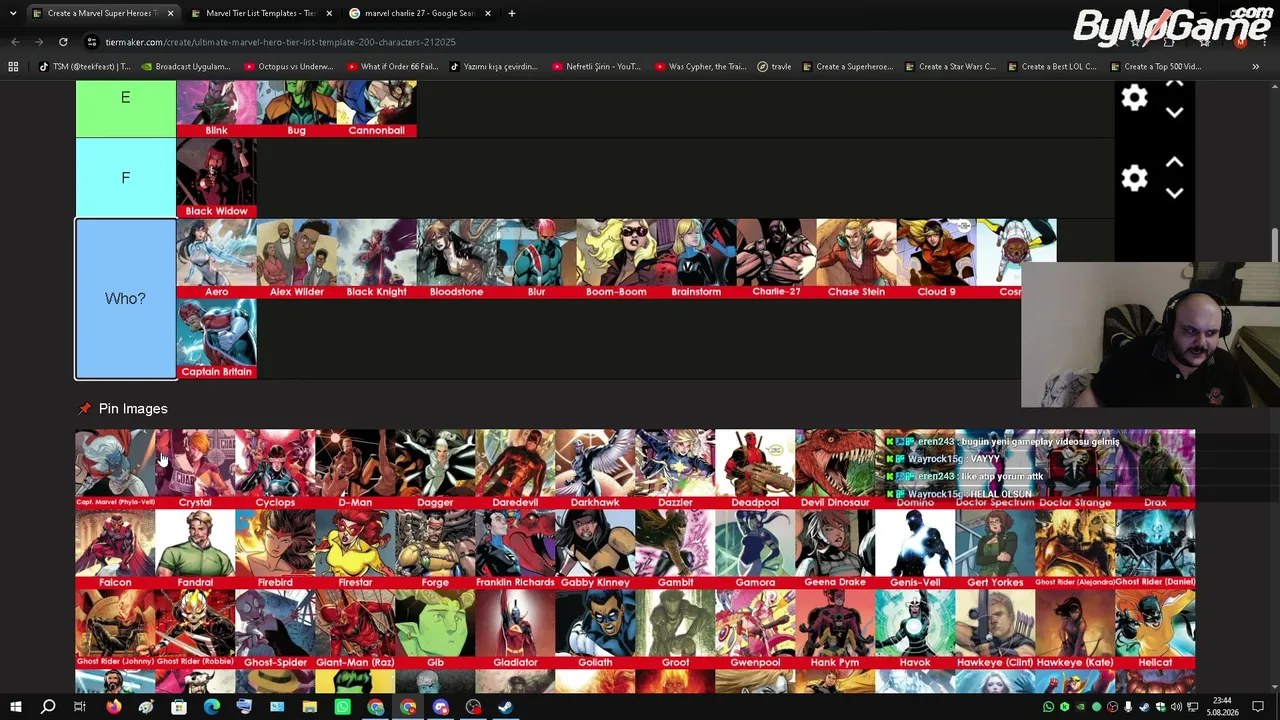This screenshot has height=720, width=1280.
Task: Select the Black Knight character image
Action: (376, 259)
